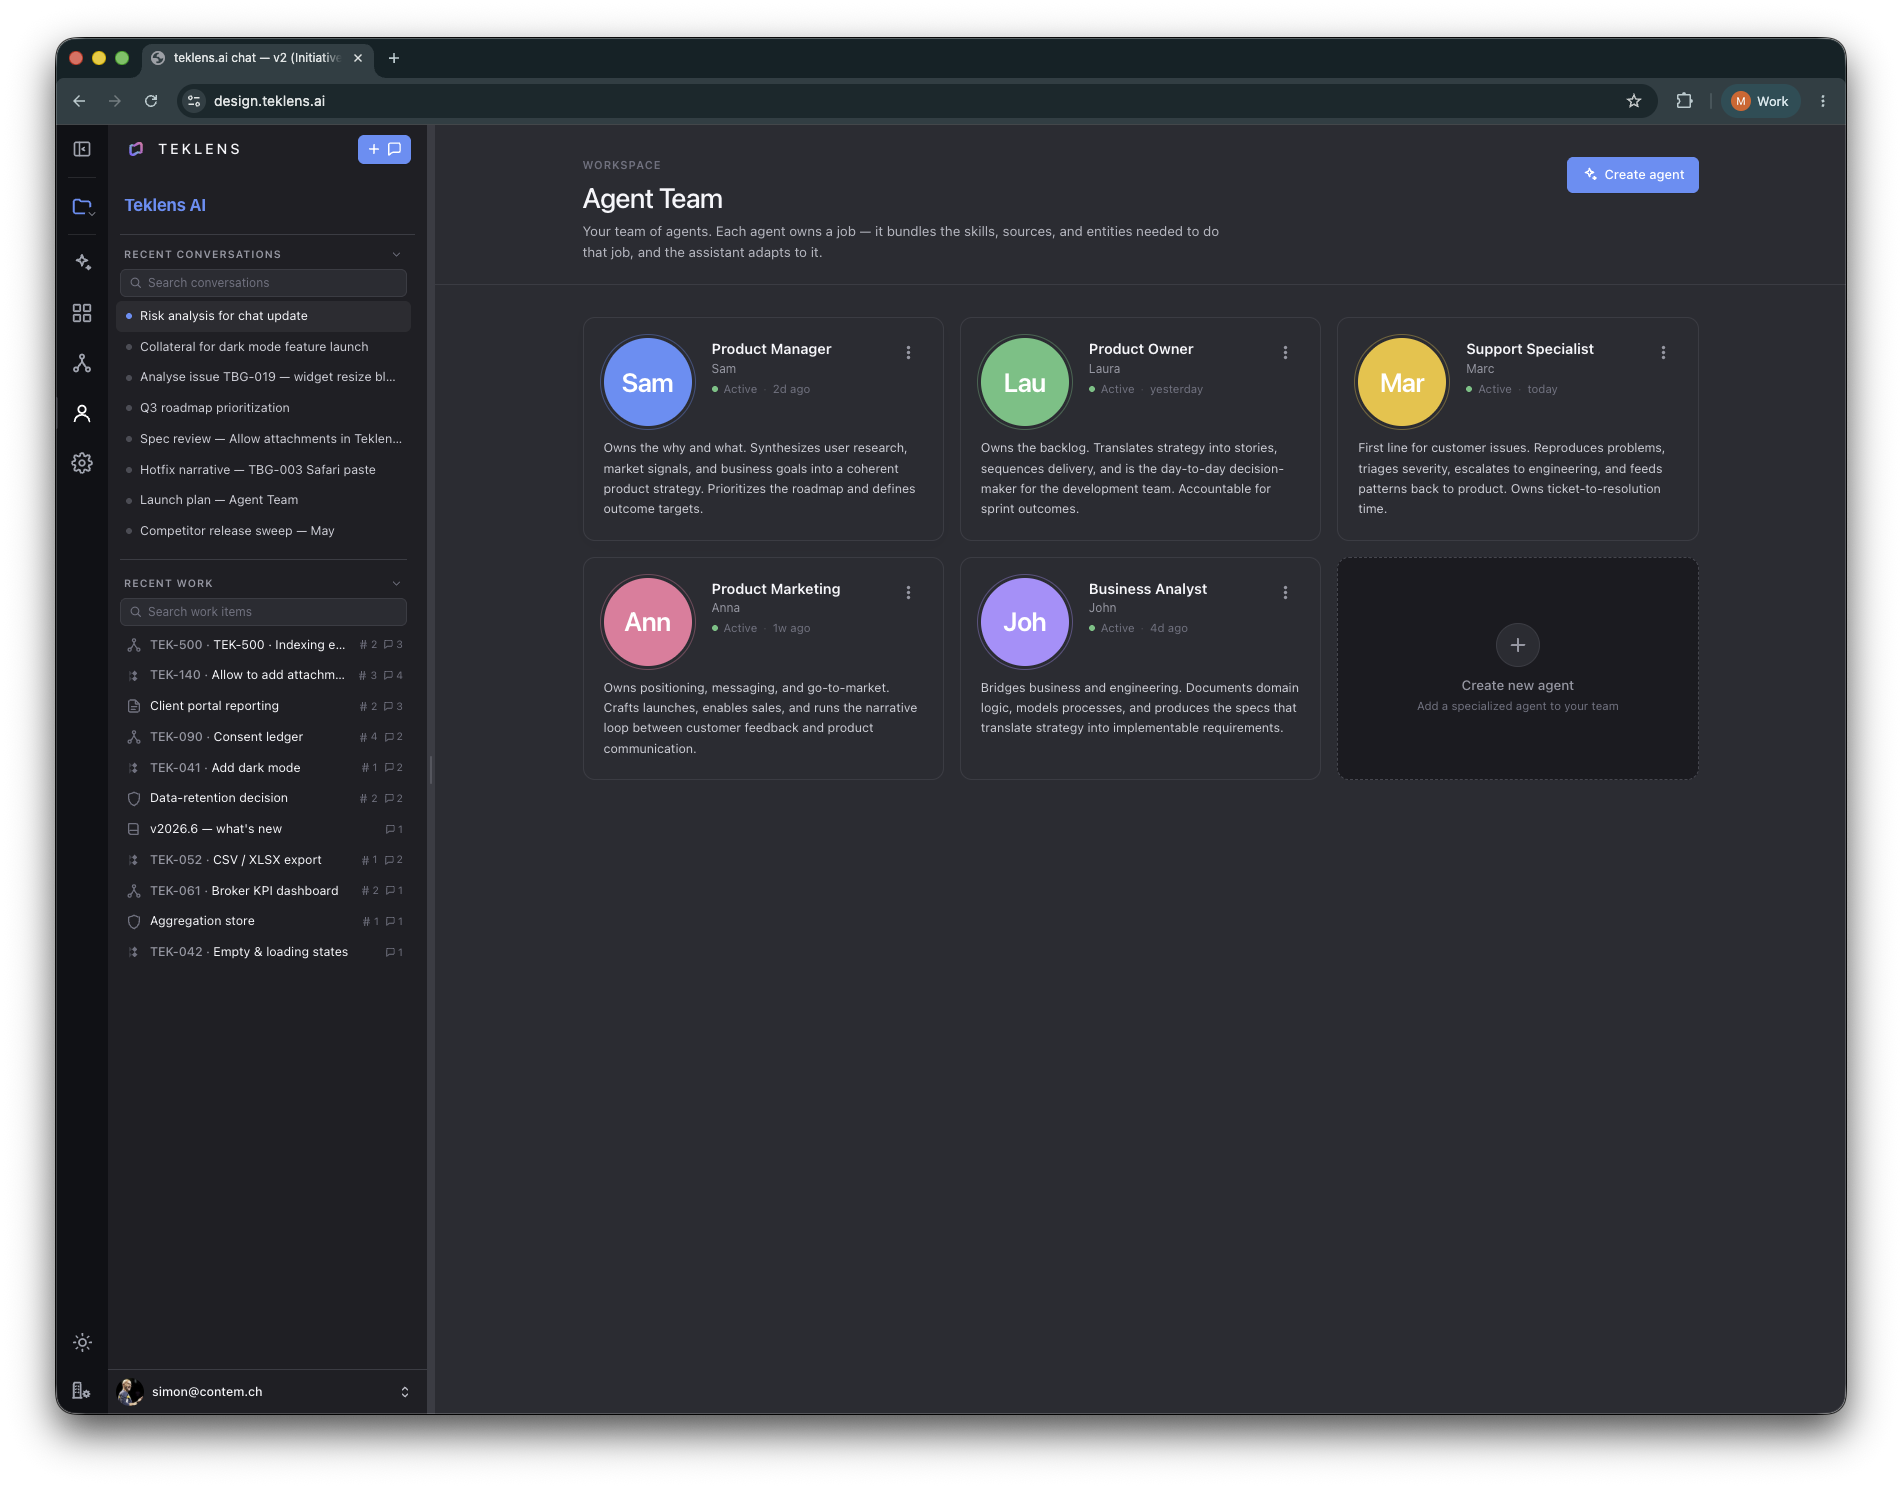Screen dimensions: 1902x1488
Task: Start a new chat with plus button
Action: 384,149
